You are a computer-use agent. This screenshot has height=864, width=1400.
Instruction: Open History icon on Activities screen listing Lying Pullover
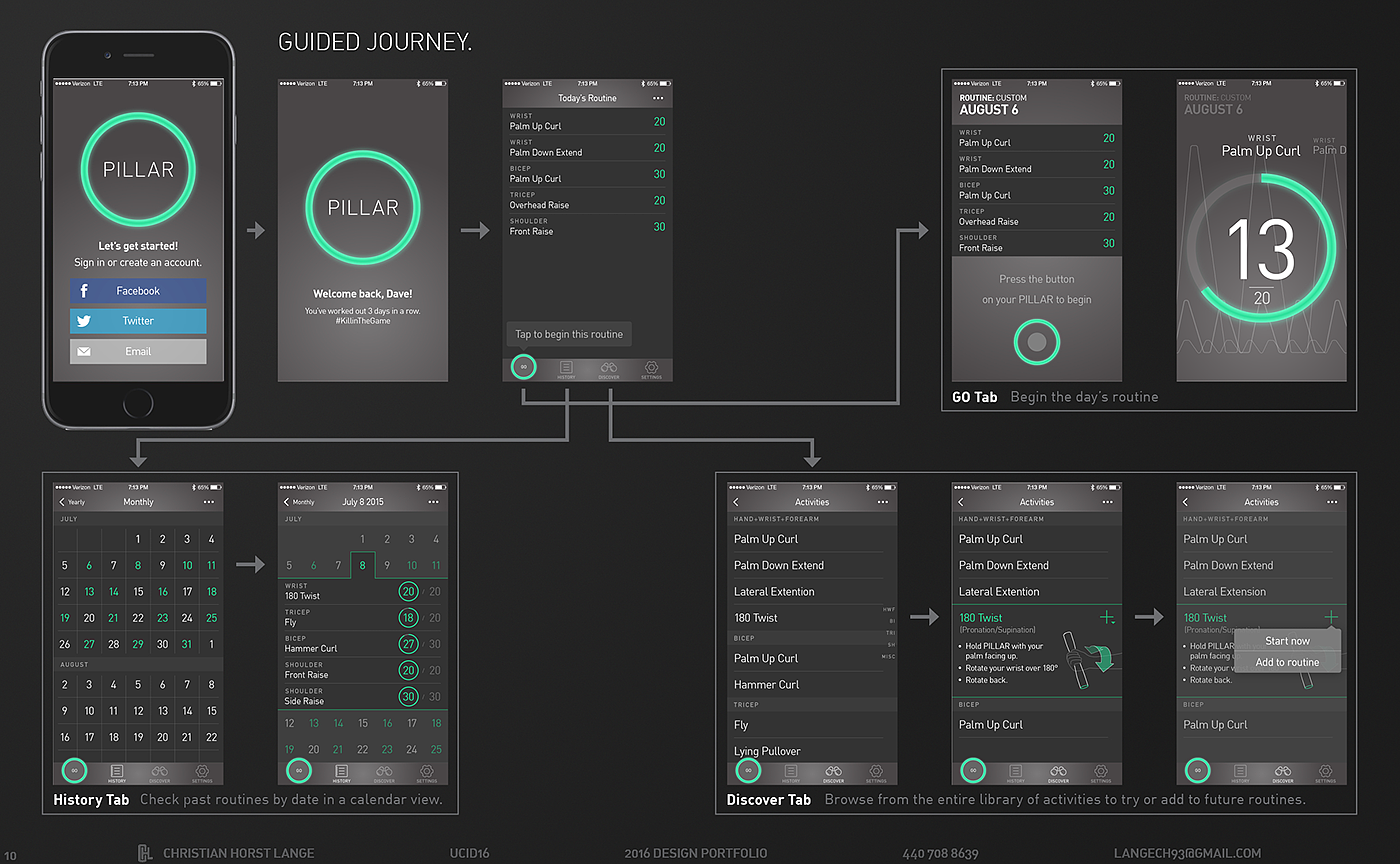pos(791,771)
